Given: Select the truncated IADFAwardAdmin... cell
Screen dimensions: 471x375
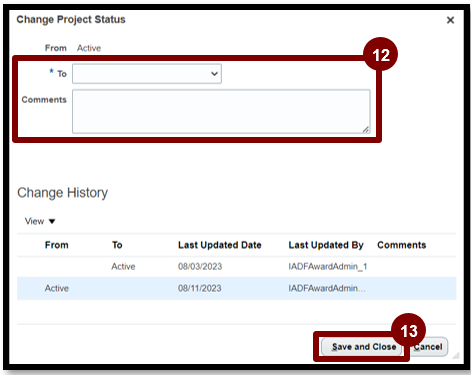Looking at the screenshot, I should (x=327, y=288).
